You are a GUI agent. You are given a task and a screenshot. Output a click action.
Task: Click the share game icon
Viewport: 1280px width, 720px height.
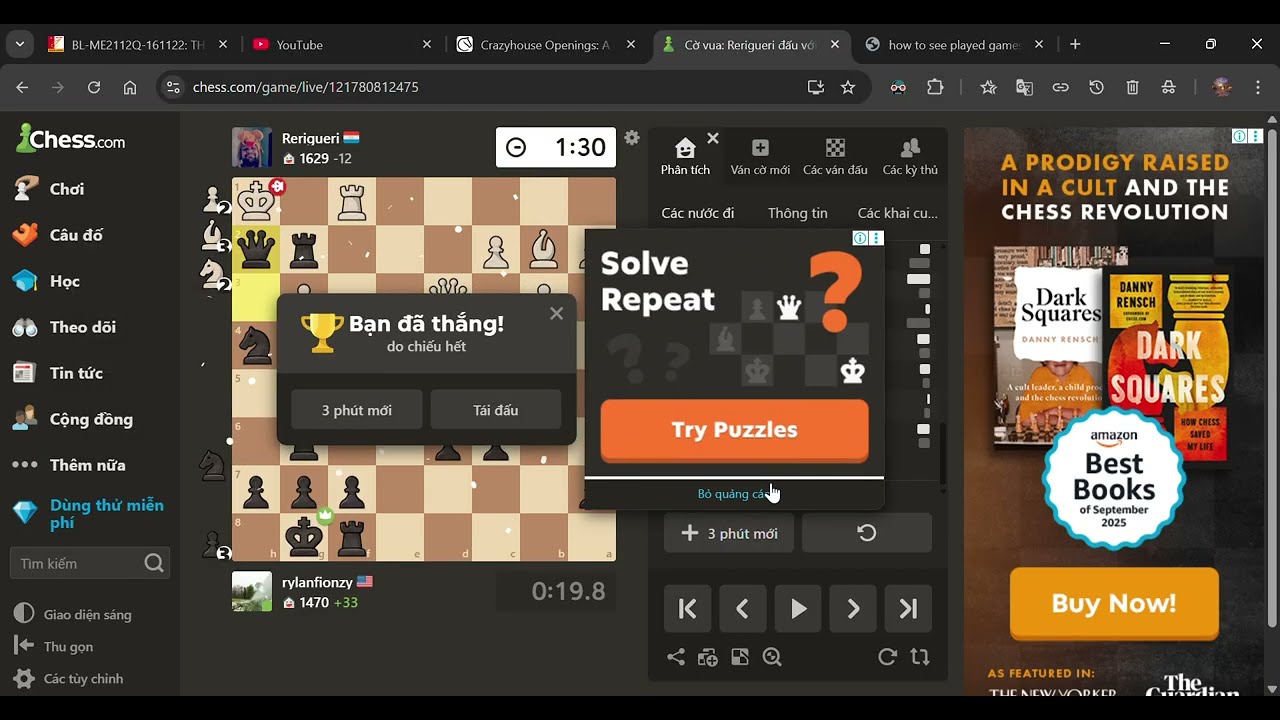click(x=676, y=657)
